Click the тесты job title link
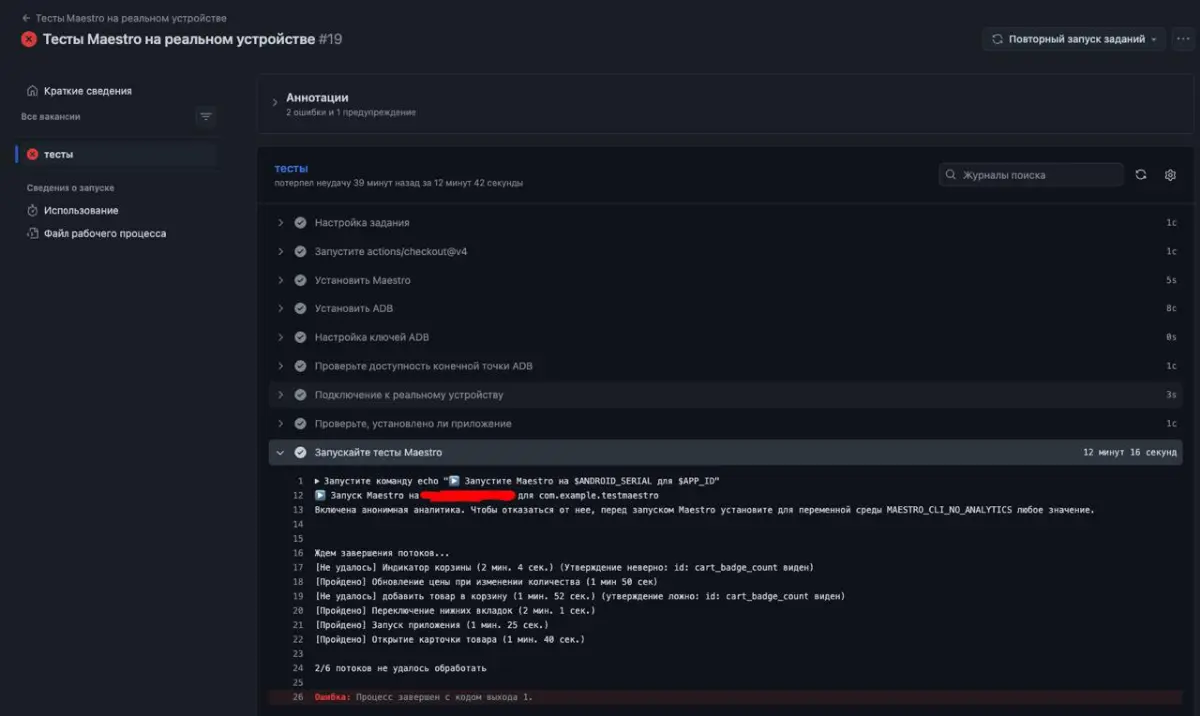Screen dimensions: 1200x716 [x=291, y=168]
